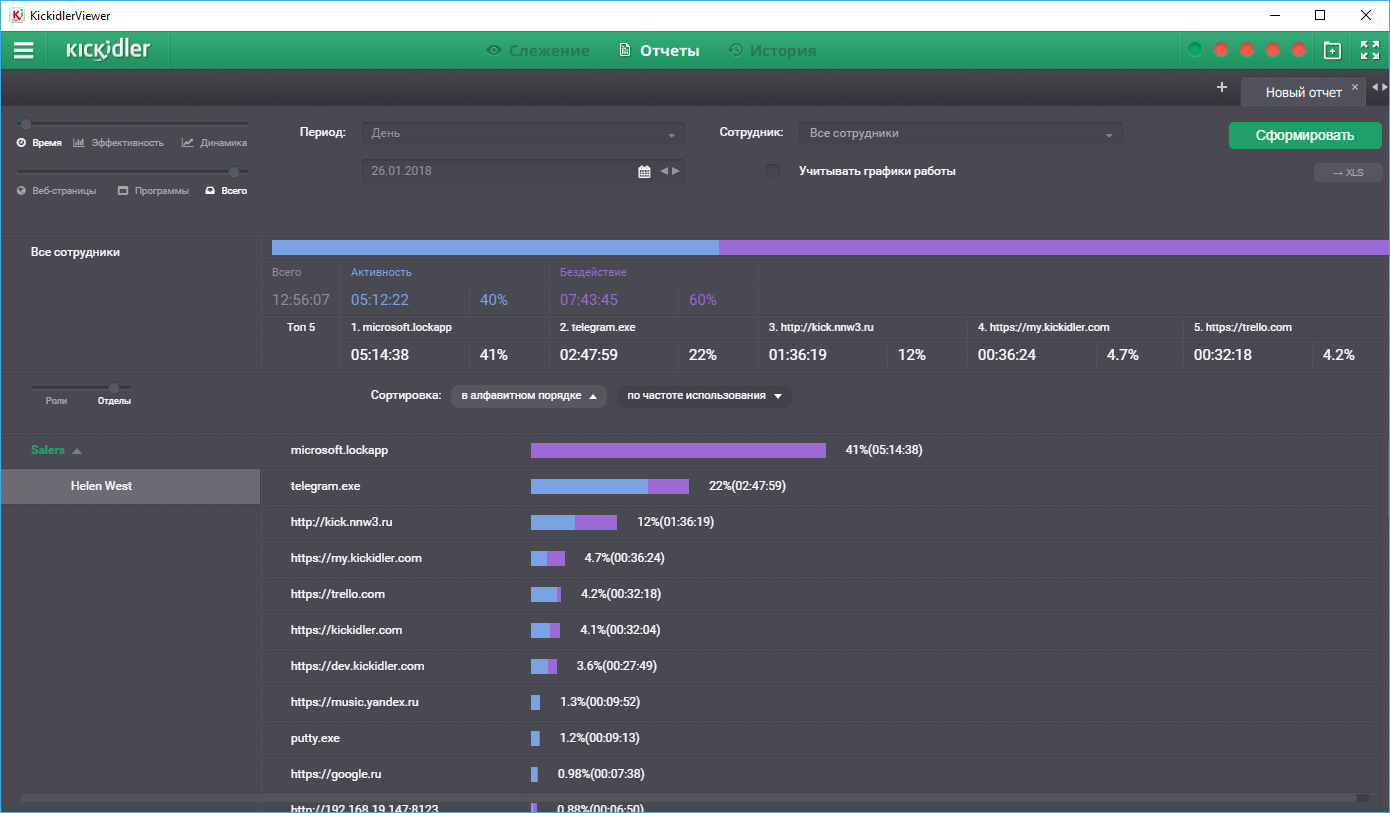Click the horizontal scrollbar at the bottom

click(x=688, y=798)
